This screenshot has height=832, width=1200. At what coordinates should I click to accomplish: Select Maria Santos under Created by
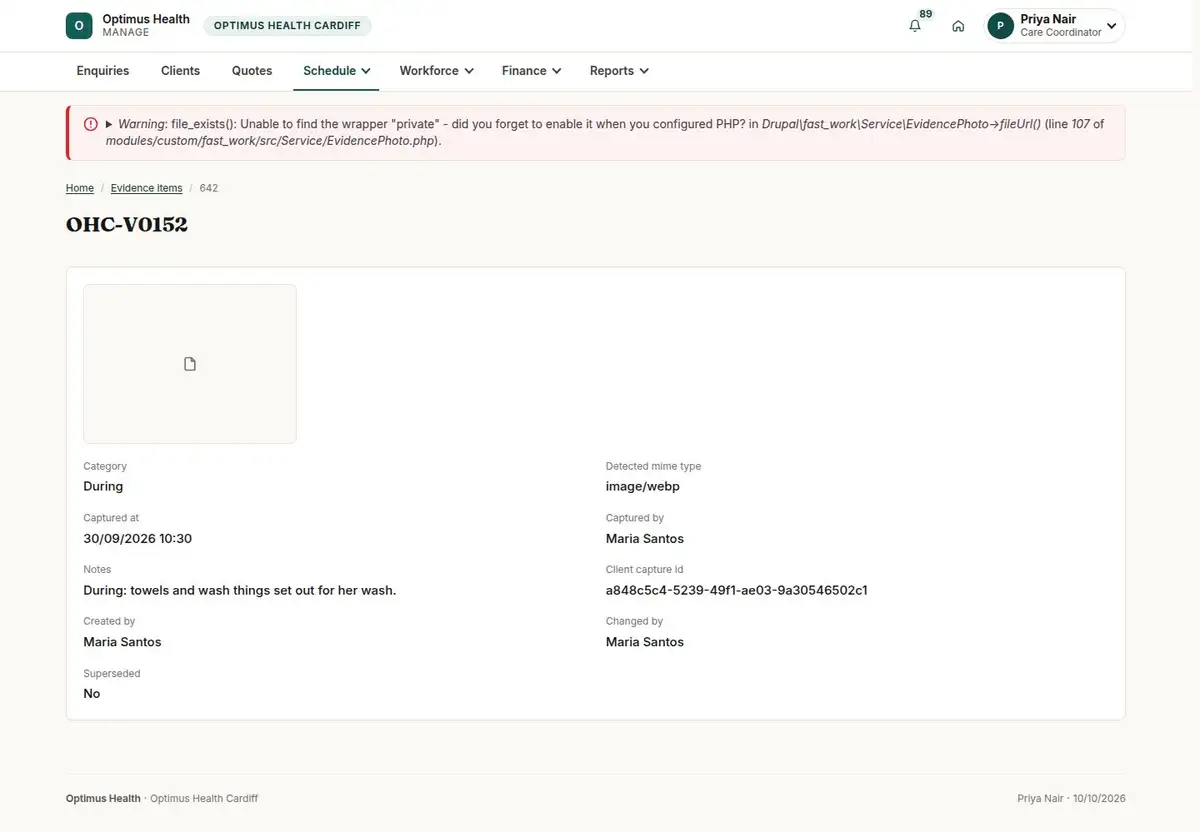122,642
